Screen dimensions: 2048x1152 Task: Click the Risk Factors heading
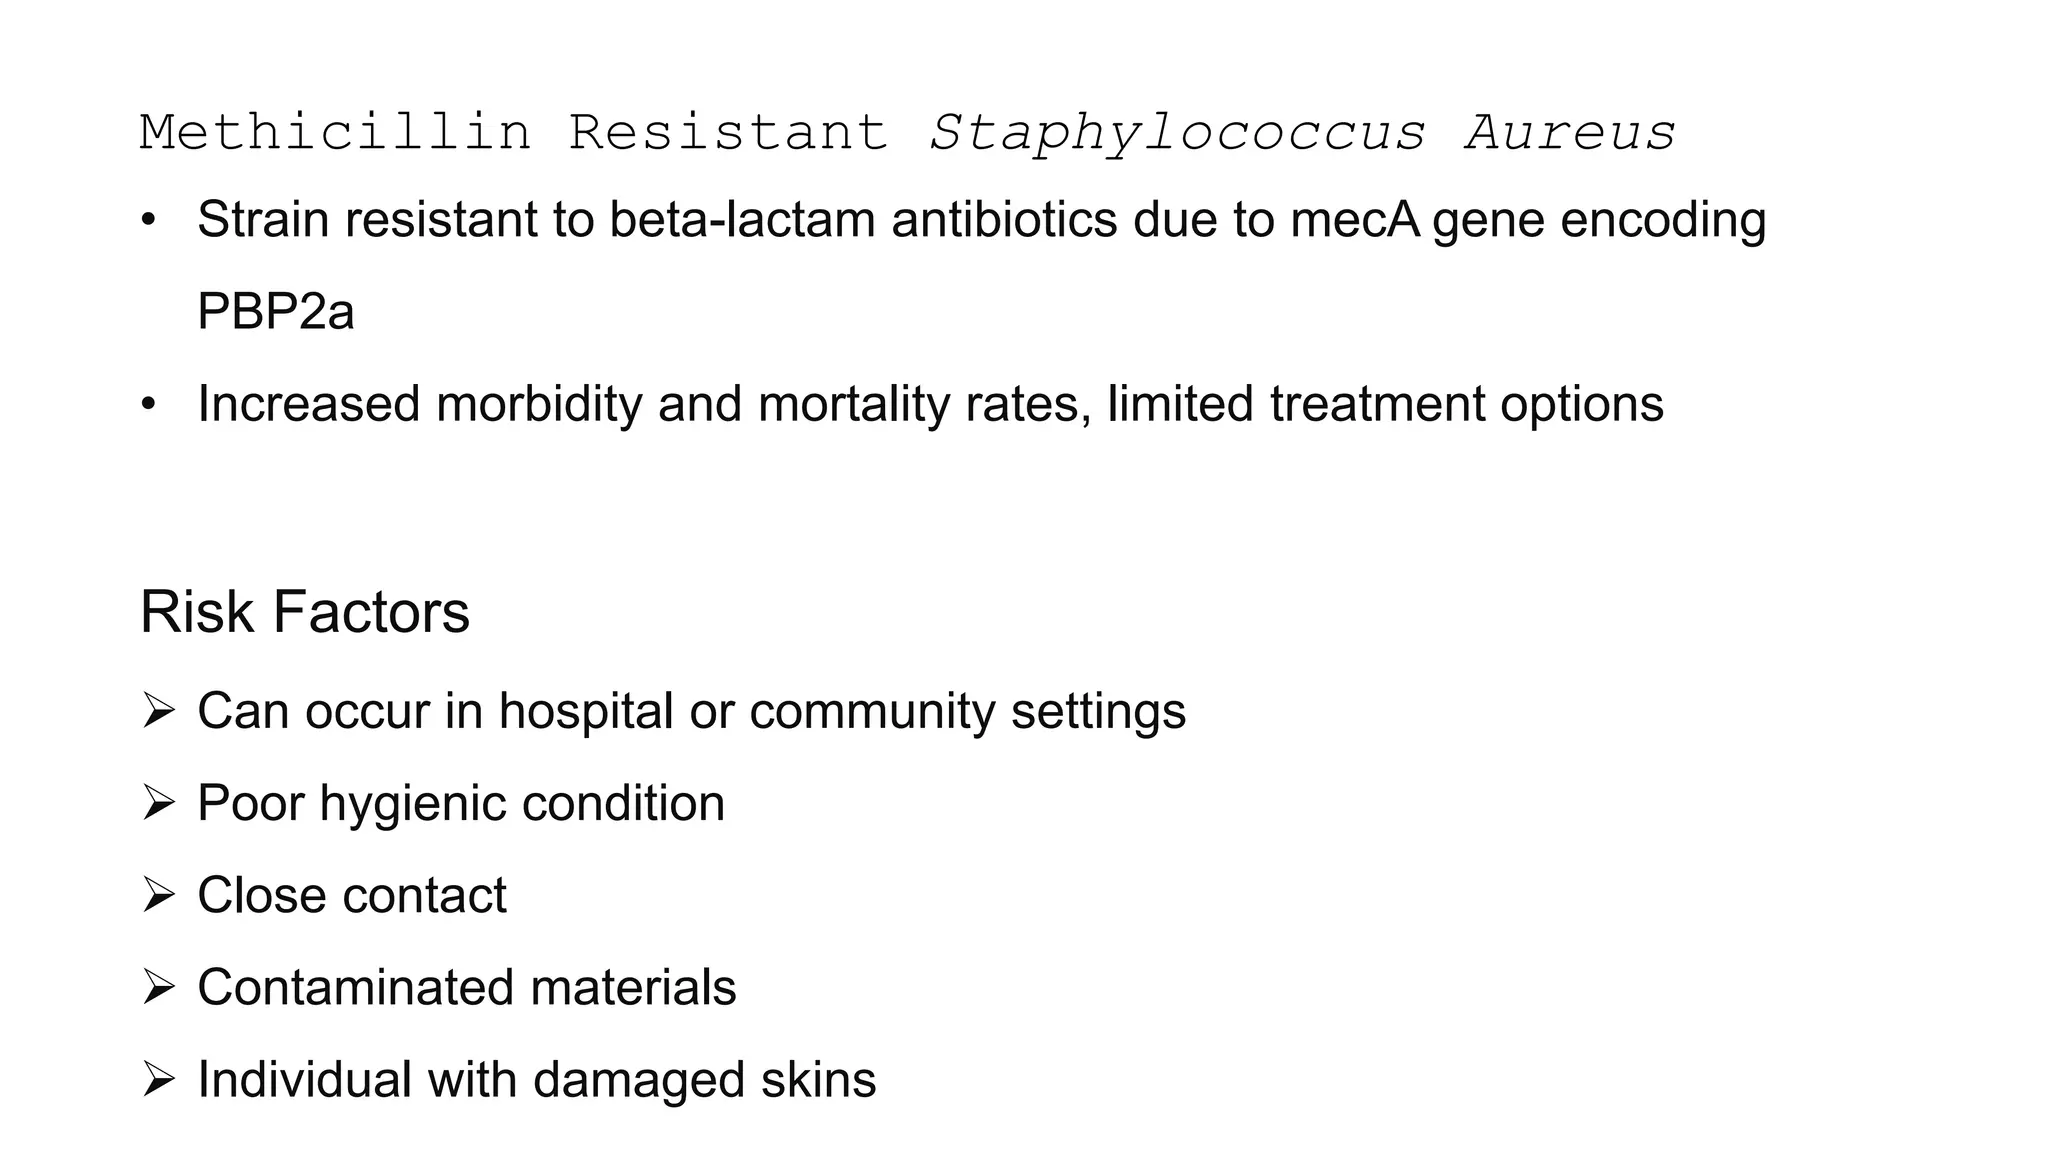point(305,612)
